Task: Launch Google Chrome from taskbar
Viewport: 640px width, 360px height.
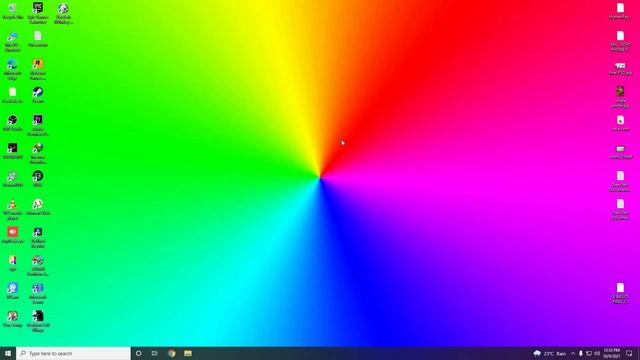Action: (171, 353)
